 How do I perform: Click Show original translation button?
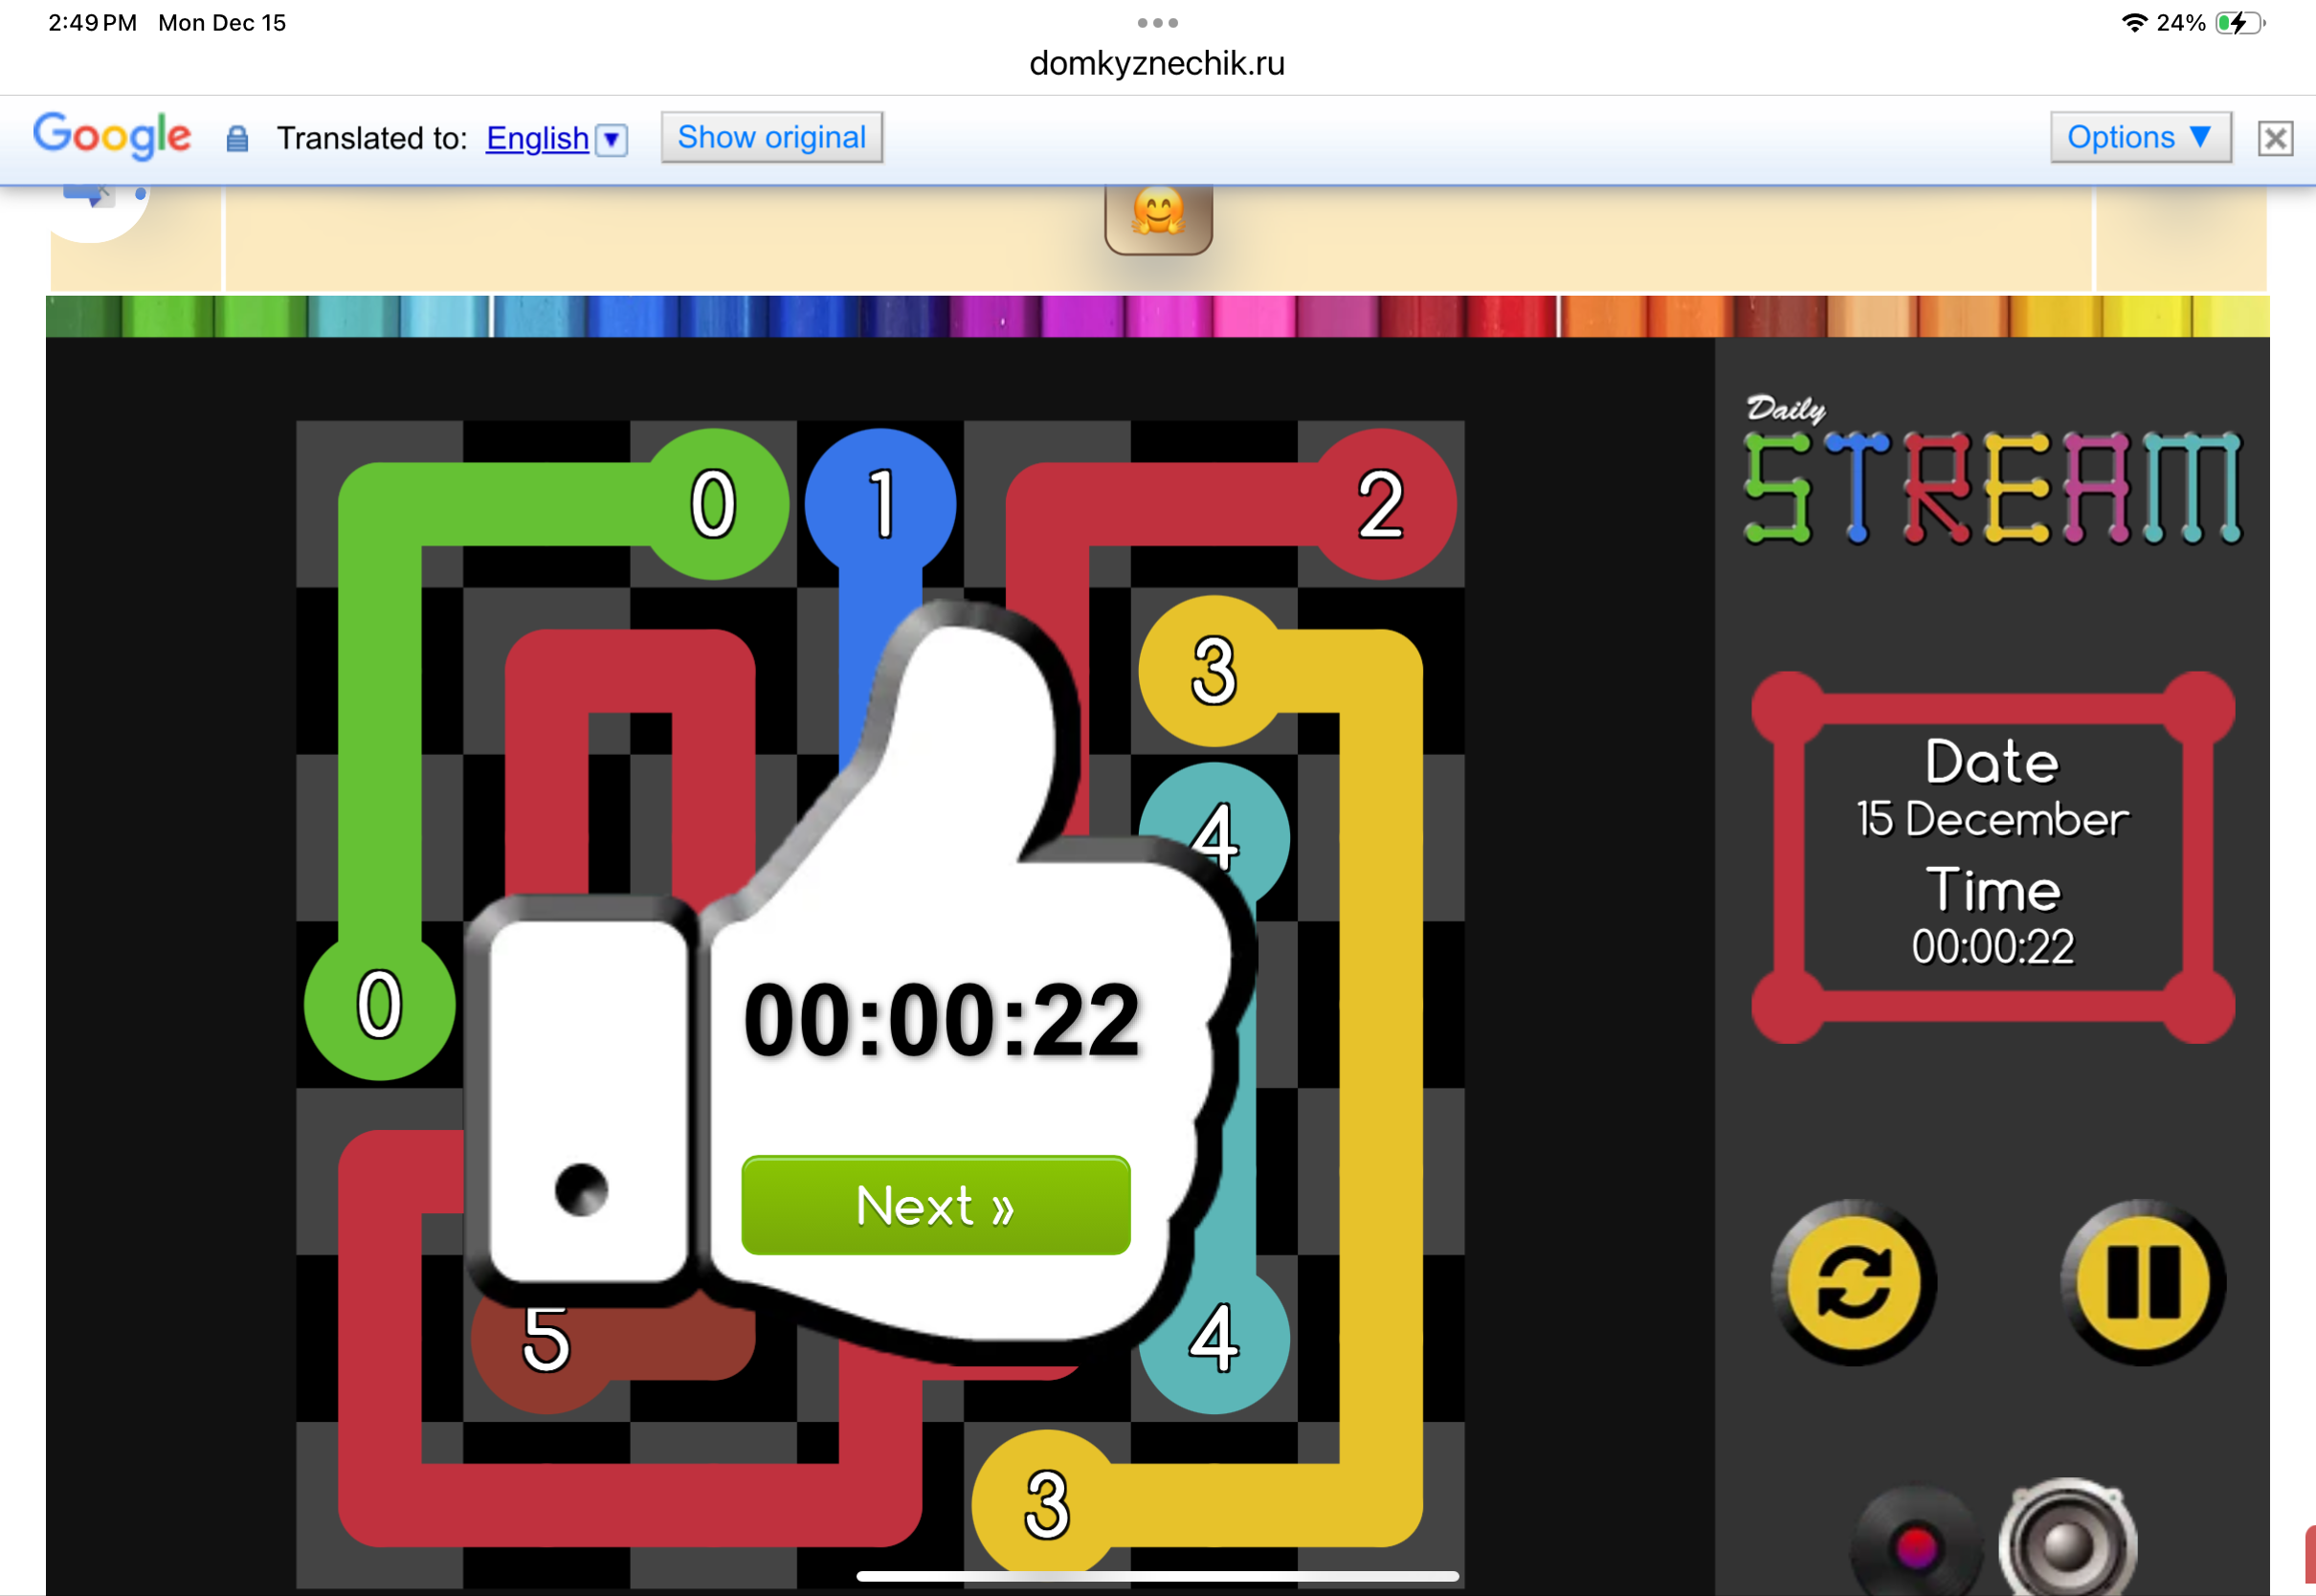(771, 137)
